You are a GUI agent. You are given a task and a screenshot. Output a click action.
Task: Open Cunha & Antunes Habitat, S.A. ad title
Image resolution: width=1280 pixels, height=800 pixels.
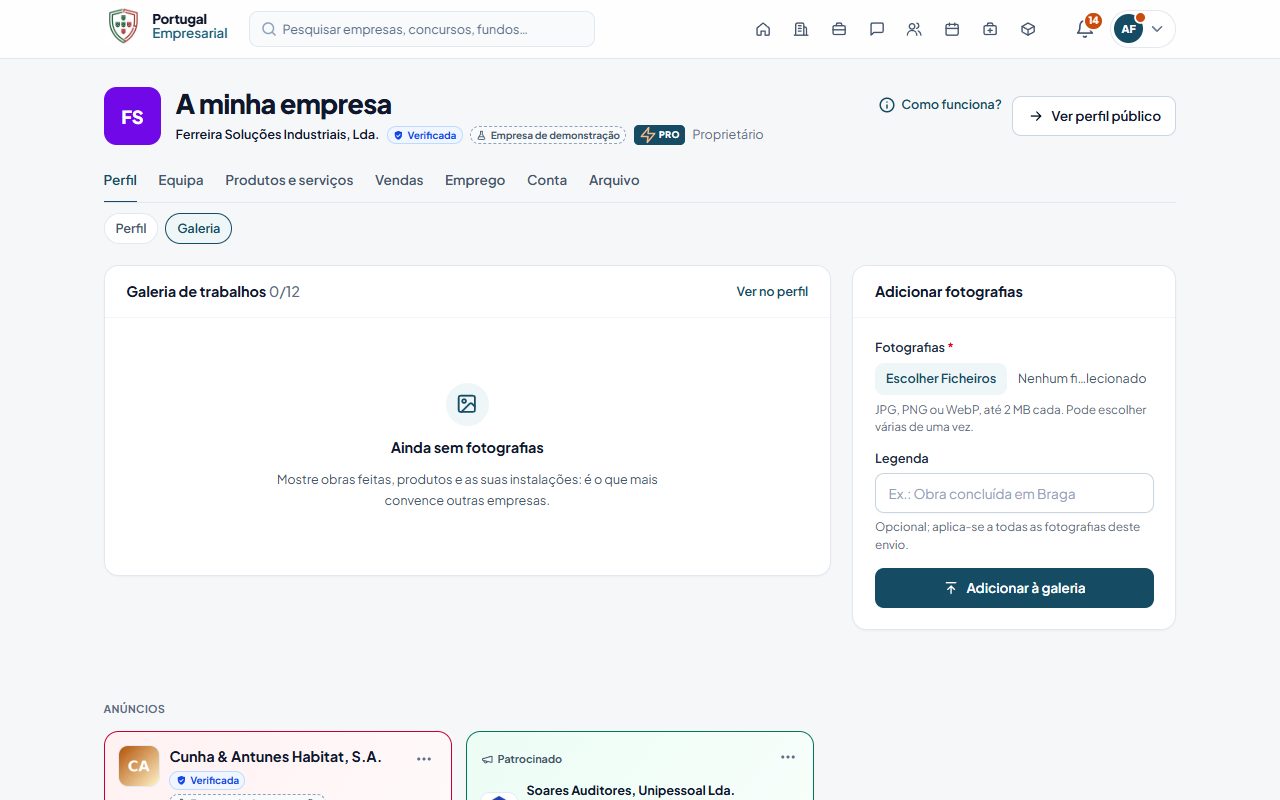coord(276,757)
